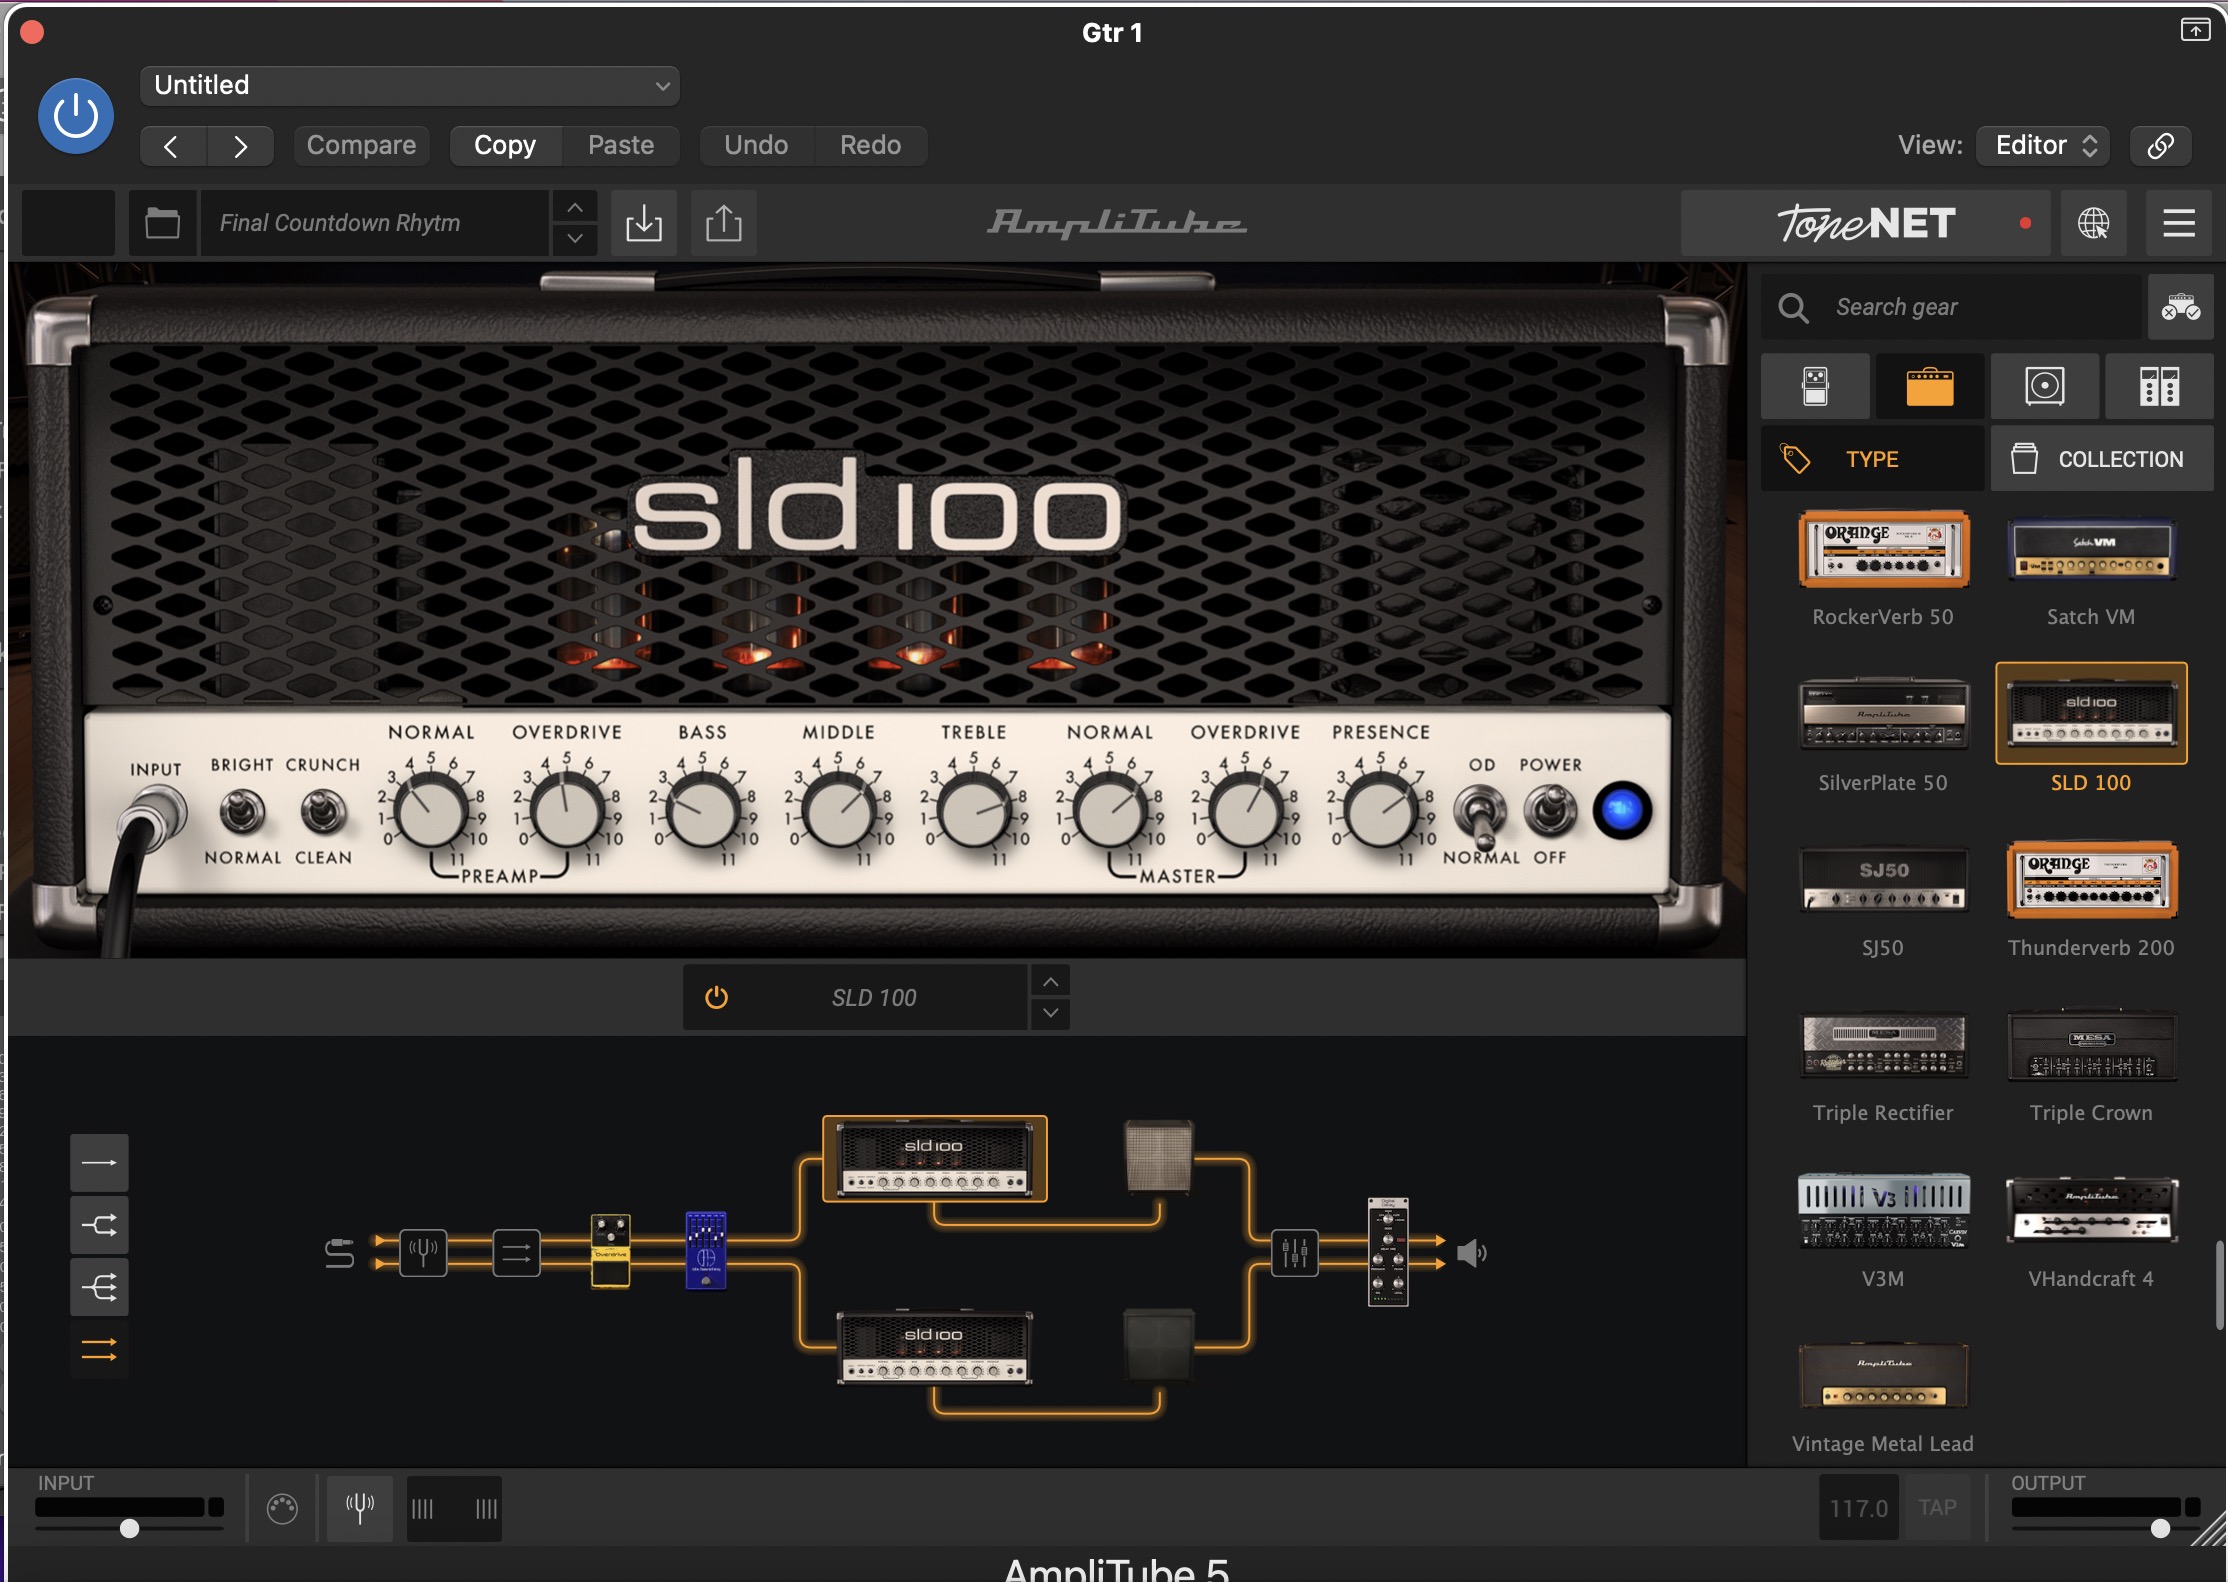Open the ToneNET panel
This screenshot has height=1582, width=2228.
pyautogui.click(x=1866, y=223)
